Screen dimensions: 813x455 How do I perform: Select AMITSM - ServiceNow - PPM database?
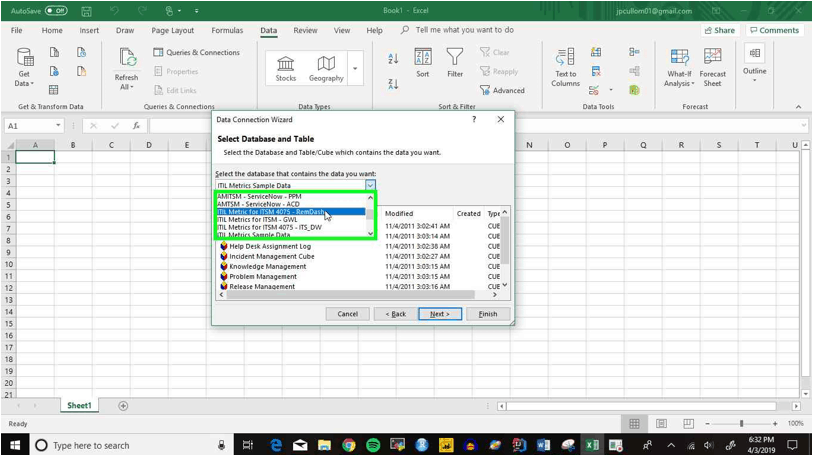point(291,196)
